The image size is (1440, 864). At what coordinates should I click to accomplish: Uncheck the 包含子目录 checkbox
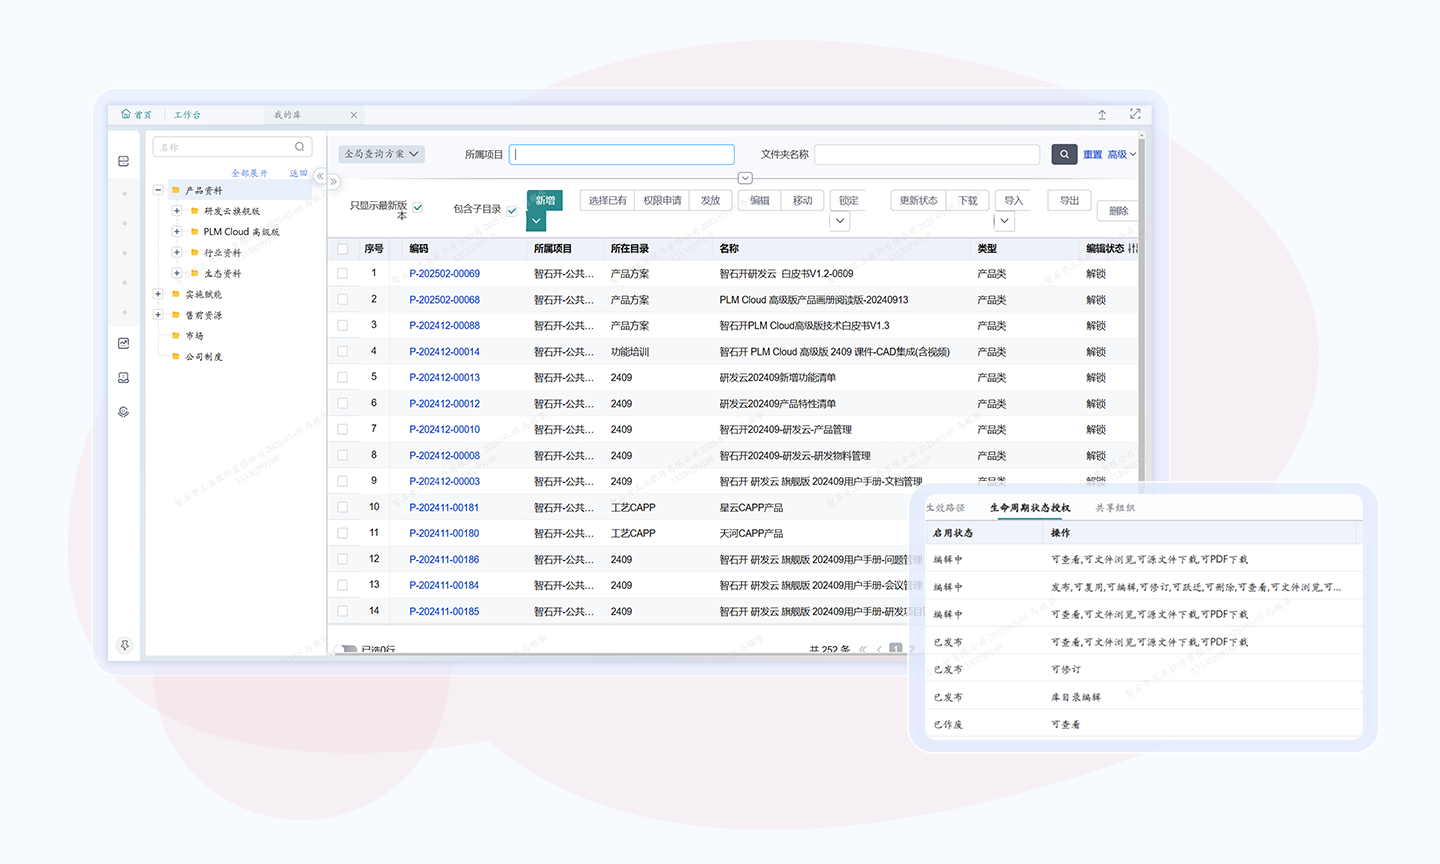click(512, 210)
